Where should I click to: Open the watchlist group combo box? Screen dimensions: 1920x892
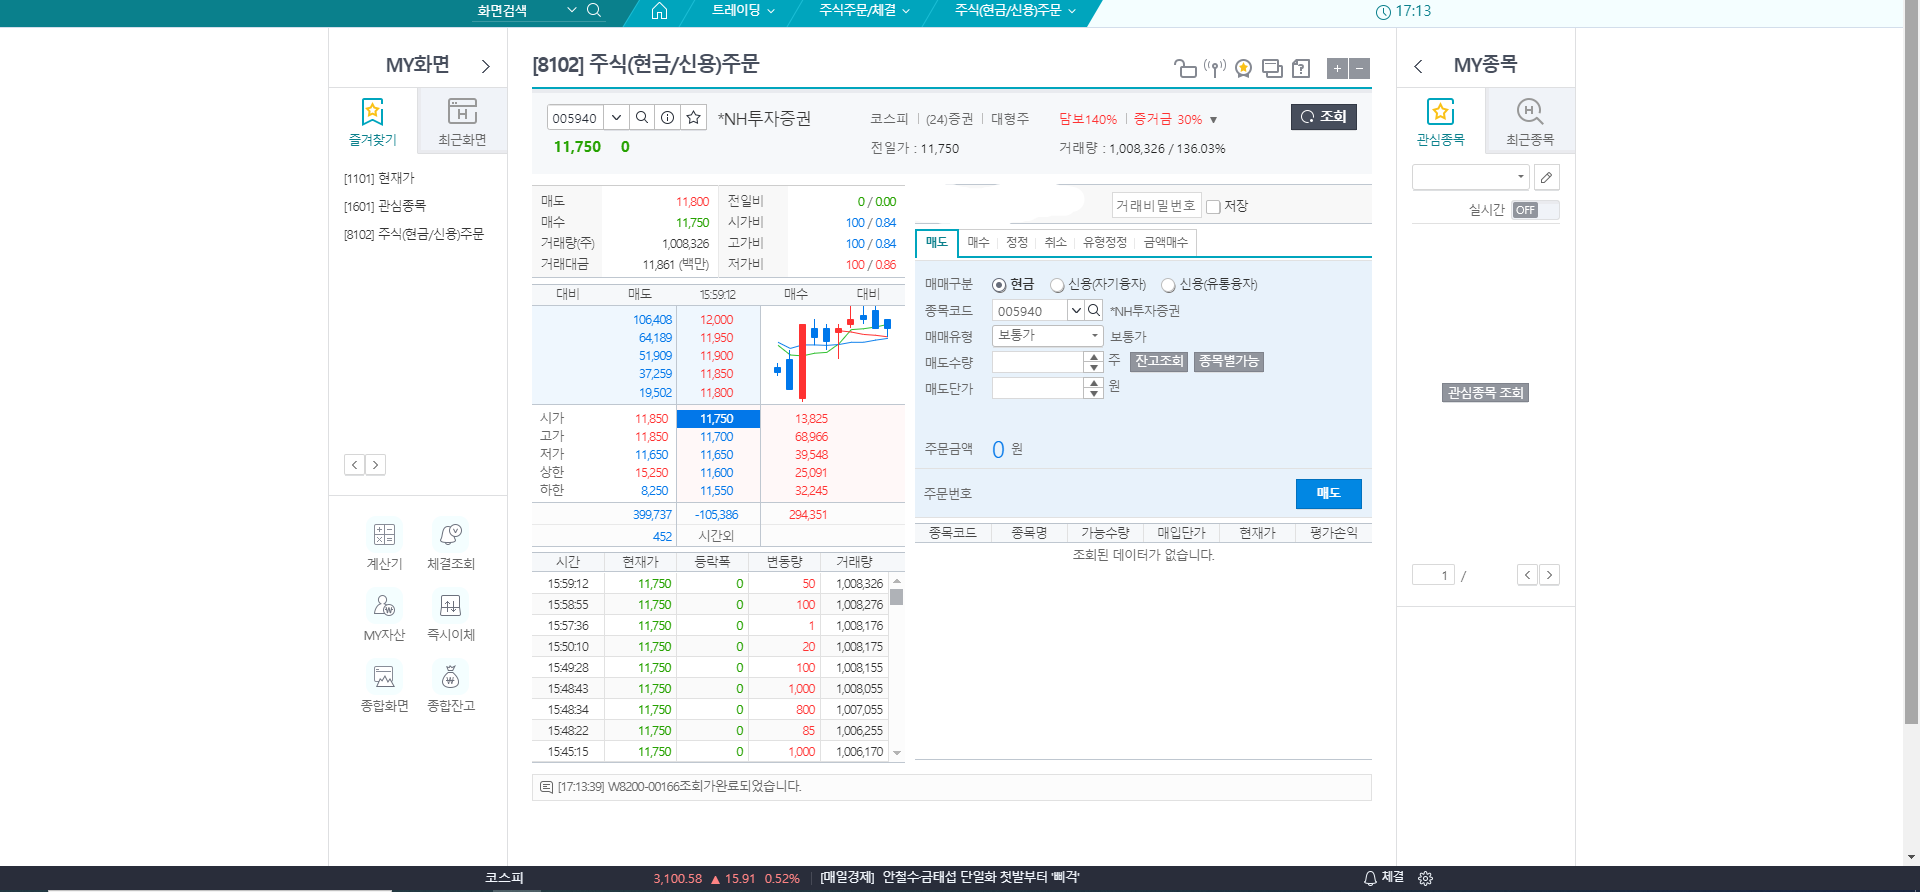(x=1470, y=177)
